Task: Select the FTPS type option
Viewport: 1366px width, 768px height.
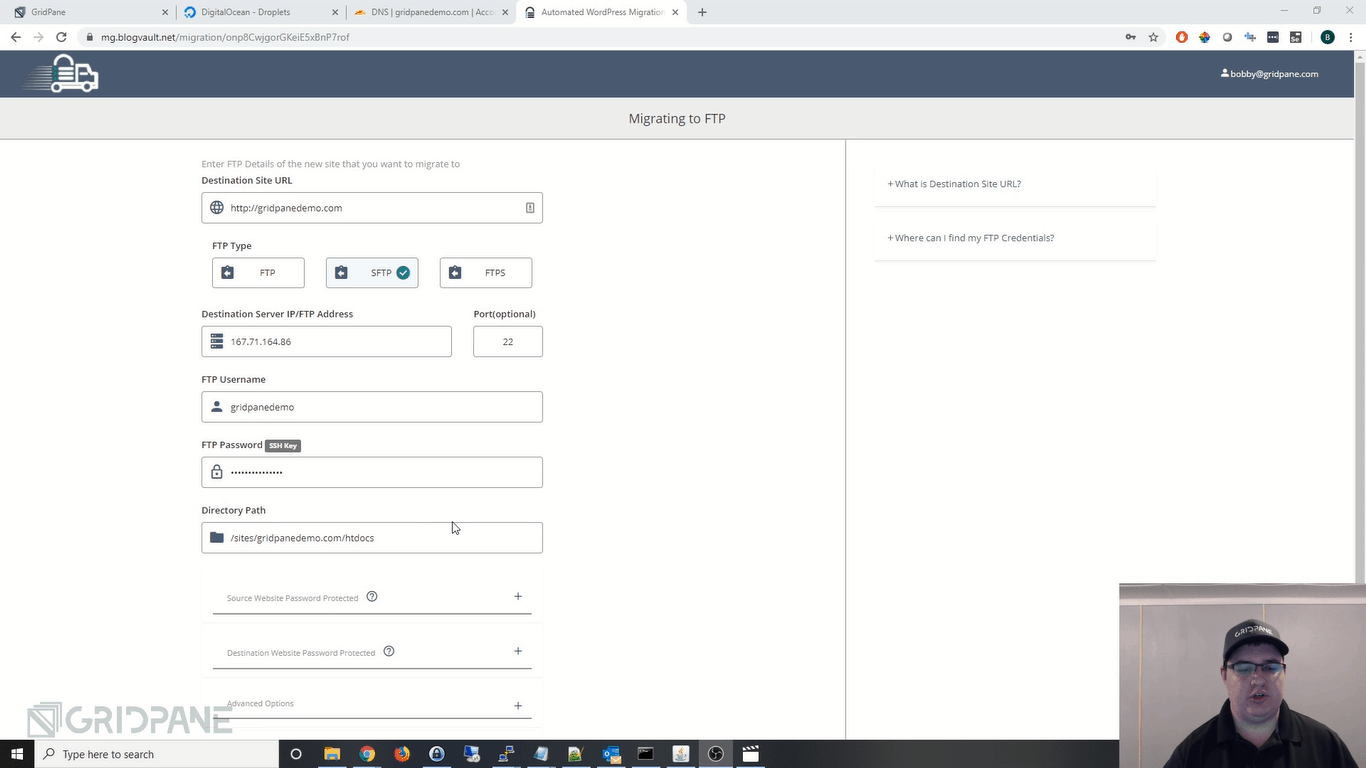Action: [486, 273]
